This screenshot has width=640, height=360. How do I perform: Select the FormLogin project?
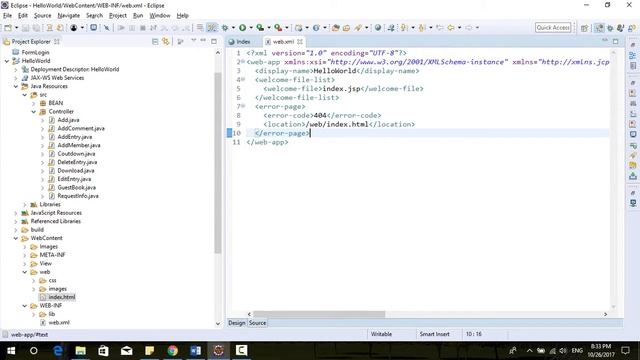[x=35, y=52]
